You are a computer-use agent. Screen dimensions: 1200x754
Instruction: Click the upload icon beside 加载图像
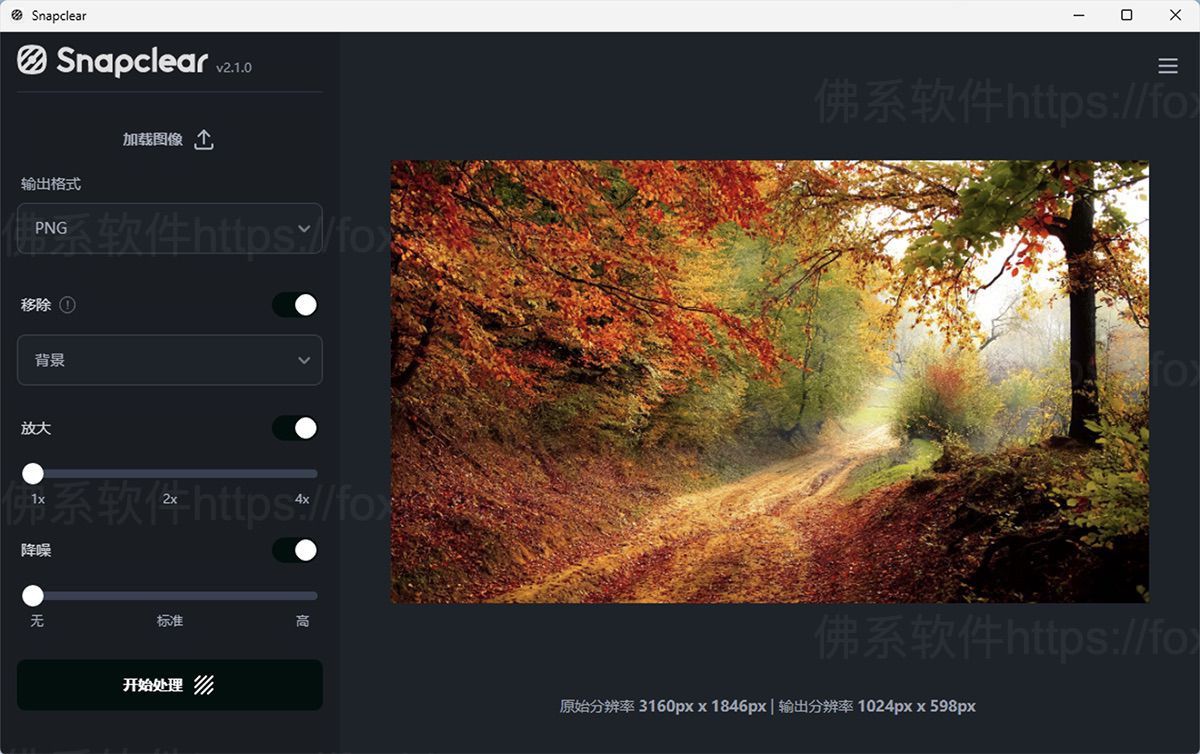(x=203, y=139)
